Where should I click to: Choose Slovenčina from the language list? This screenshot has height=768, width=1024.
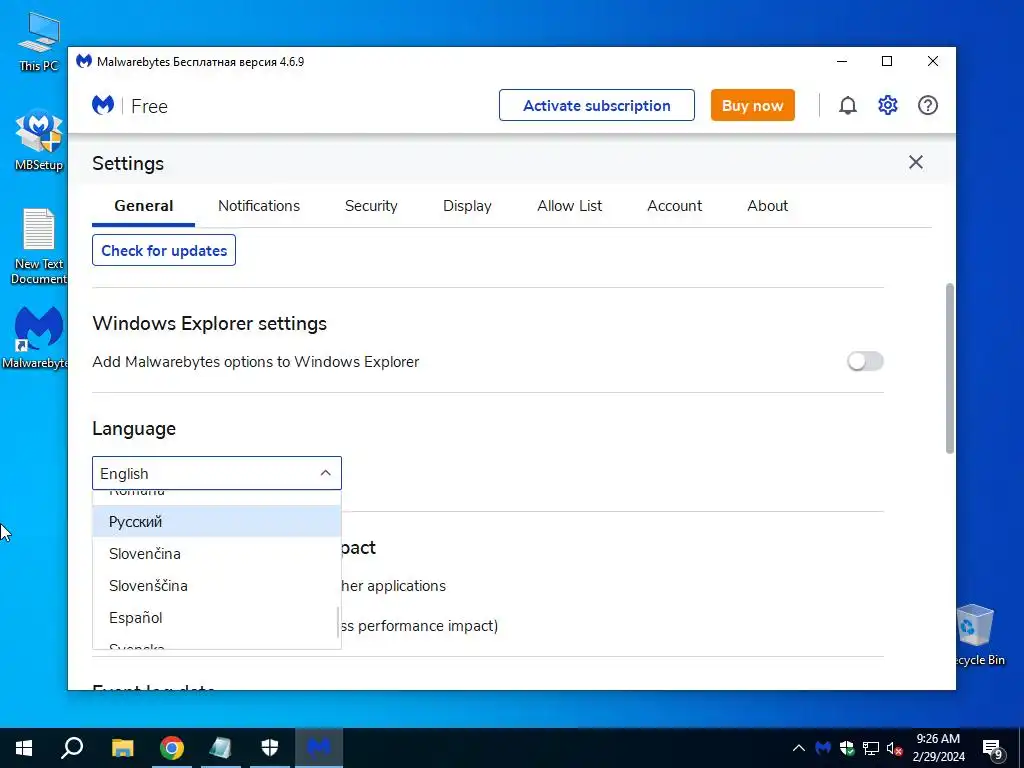(217, 553)
